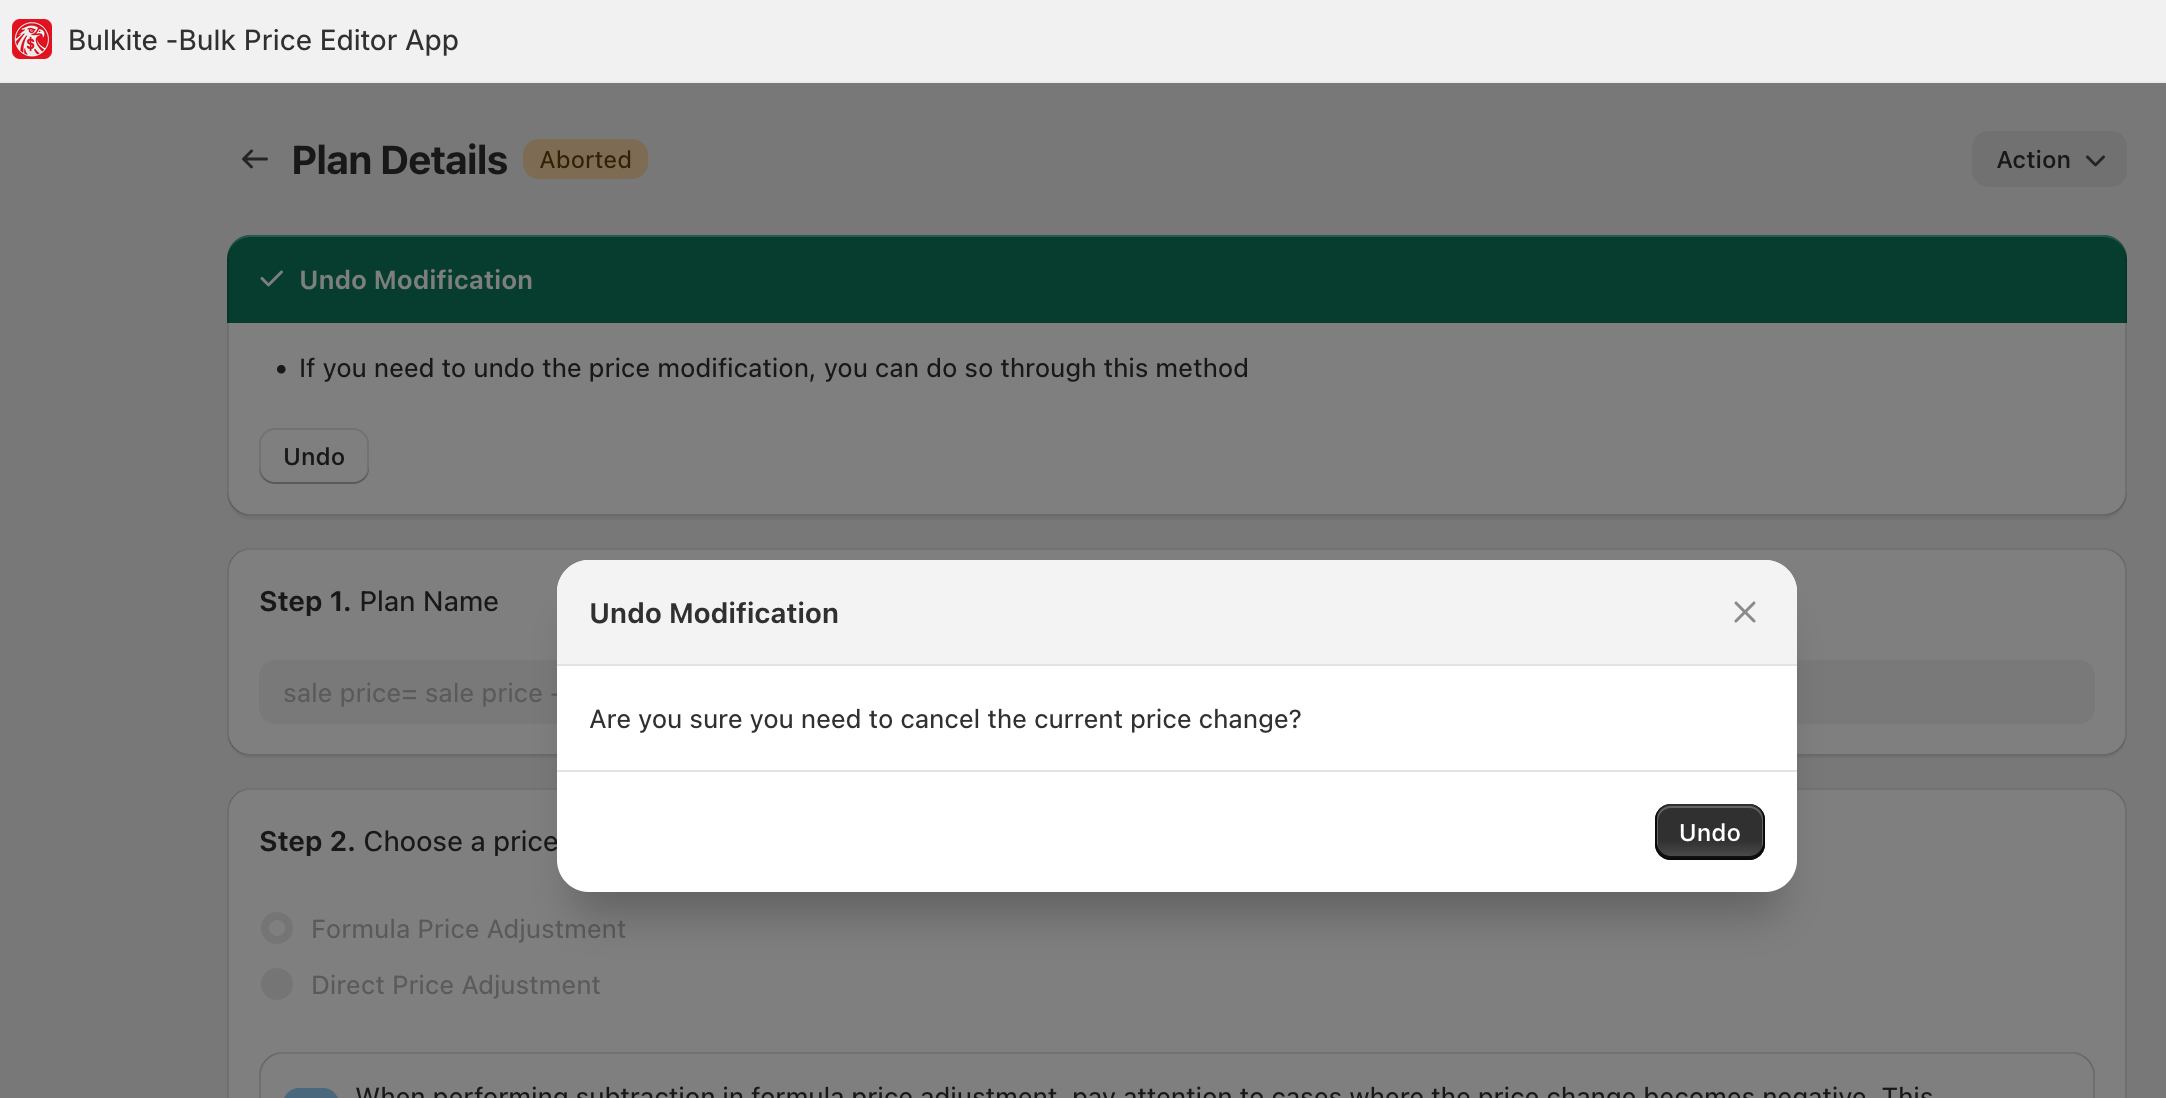Viewport: 2166px width, 1098px height.
Task: Click the outlined Undo button under banner
Action: coord(314,456)
